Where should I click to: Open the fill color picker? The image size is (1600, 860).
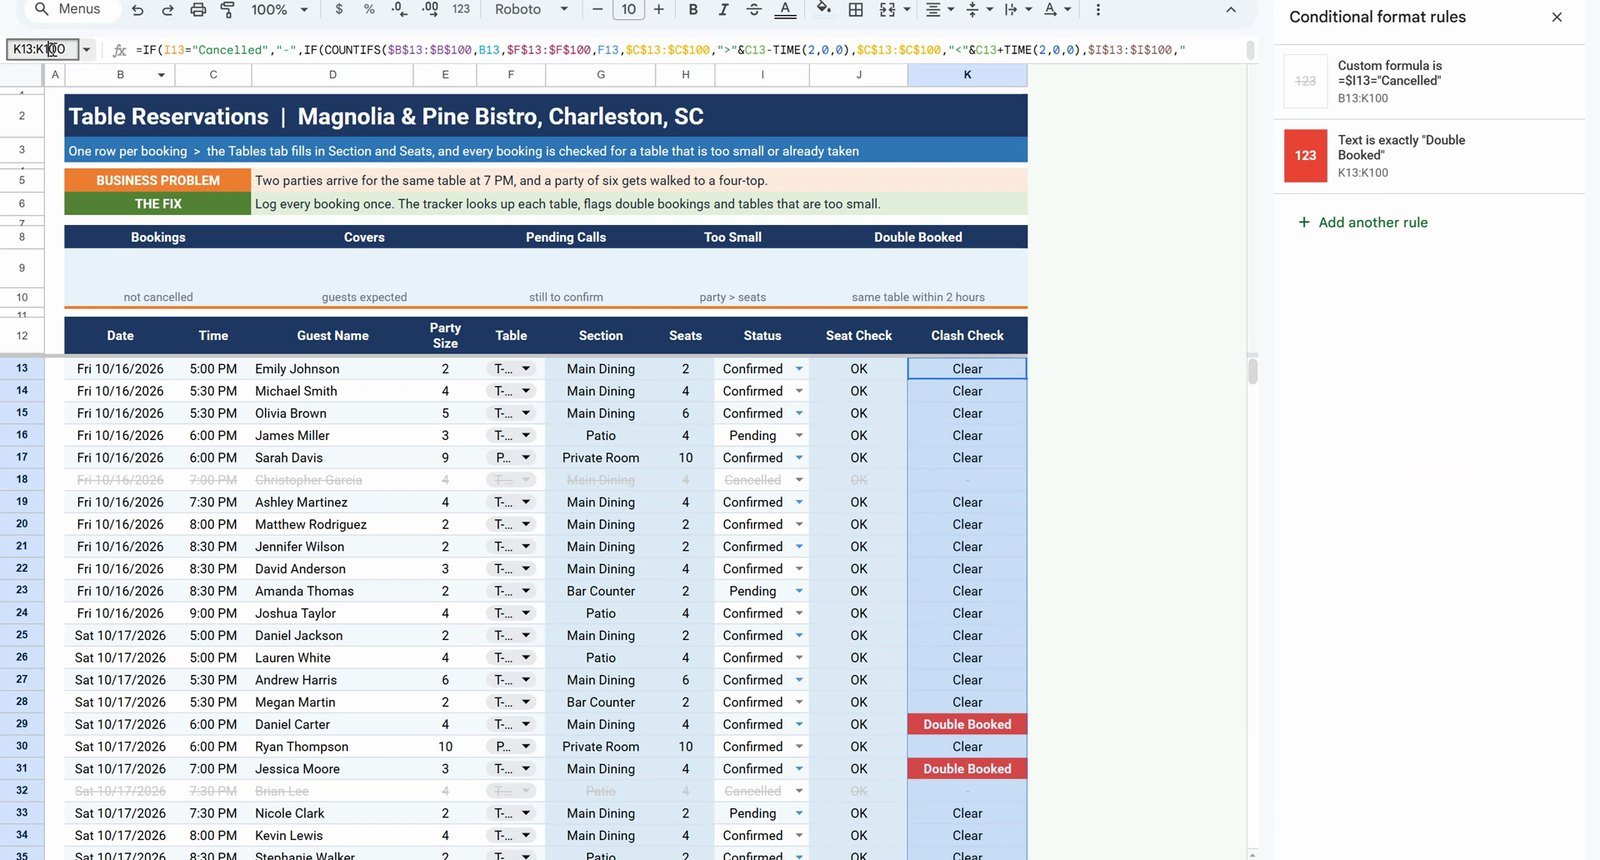[x=824, y=10]
